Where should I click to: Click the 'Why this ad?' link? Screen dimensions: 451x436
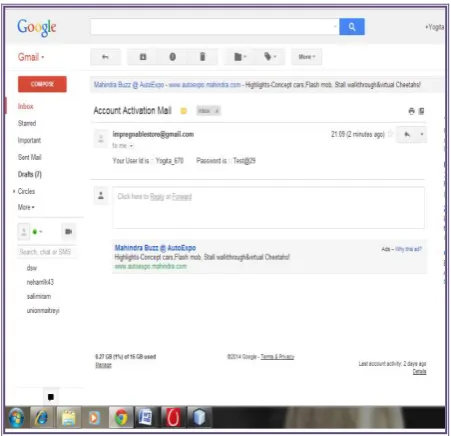point(408,249)
